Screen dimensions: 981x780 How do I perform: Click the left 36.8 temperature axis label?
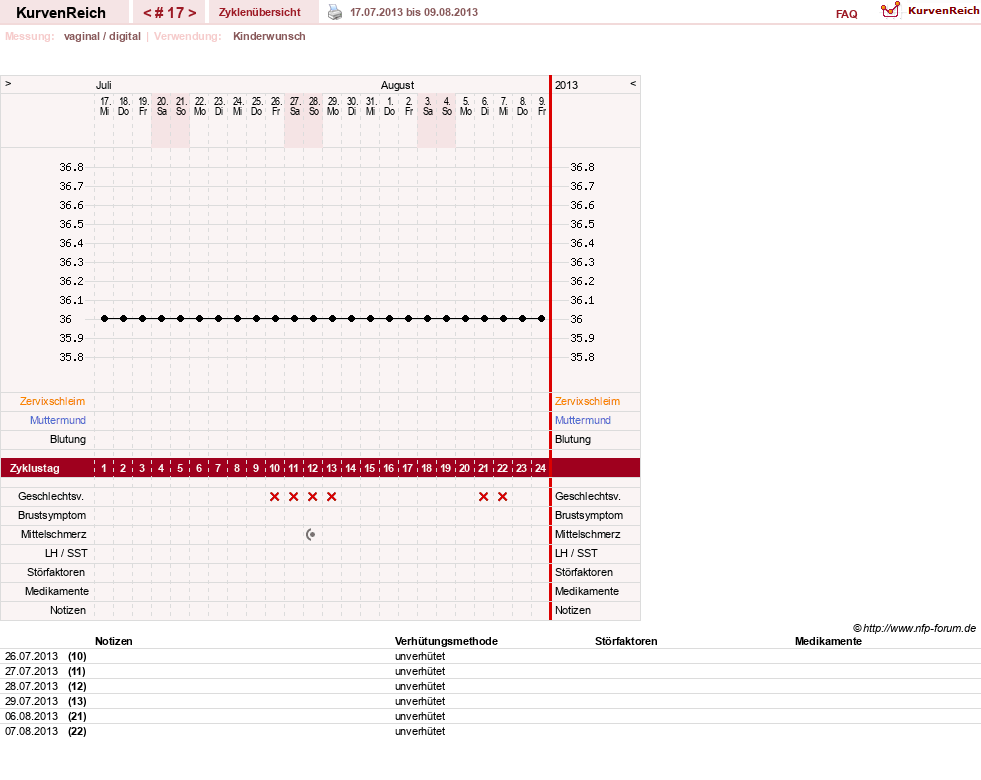(71, 167)
